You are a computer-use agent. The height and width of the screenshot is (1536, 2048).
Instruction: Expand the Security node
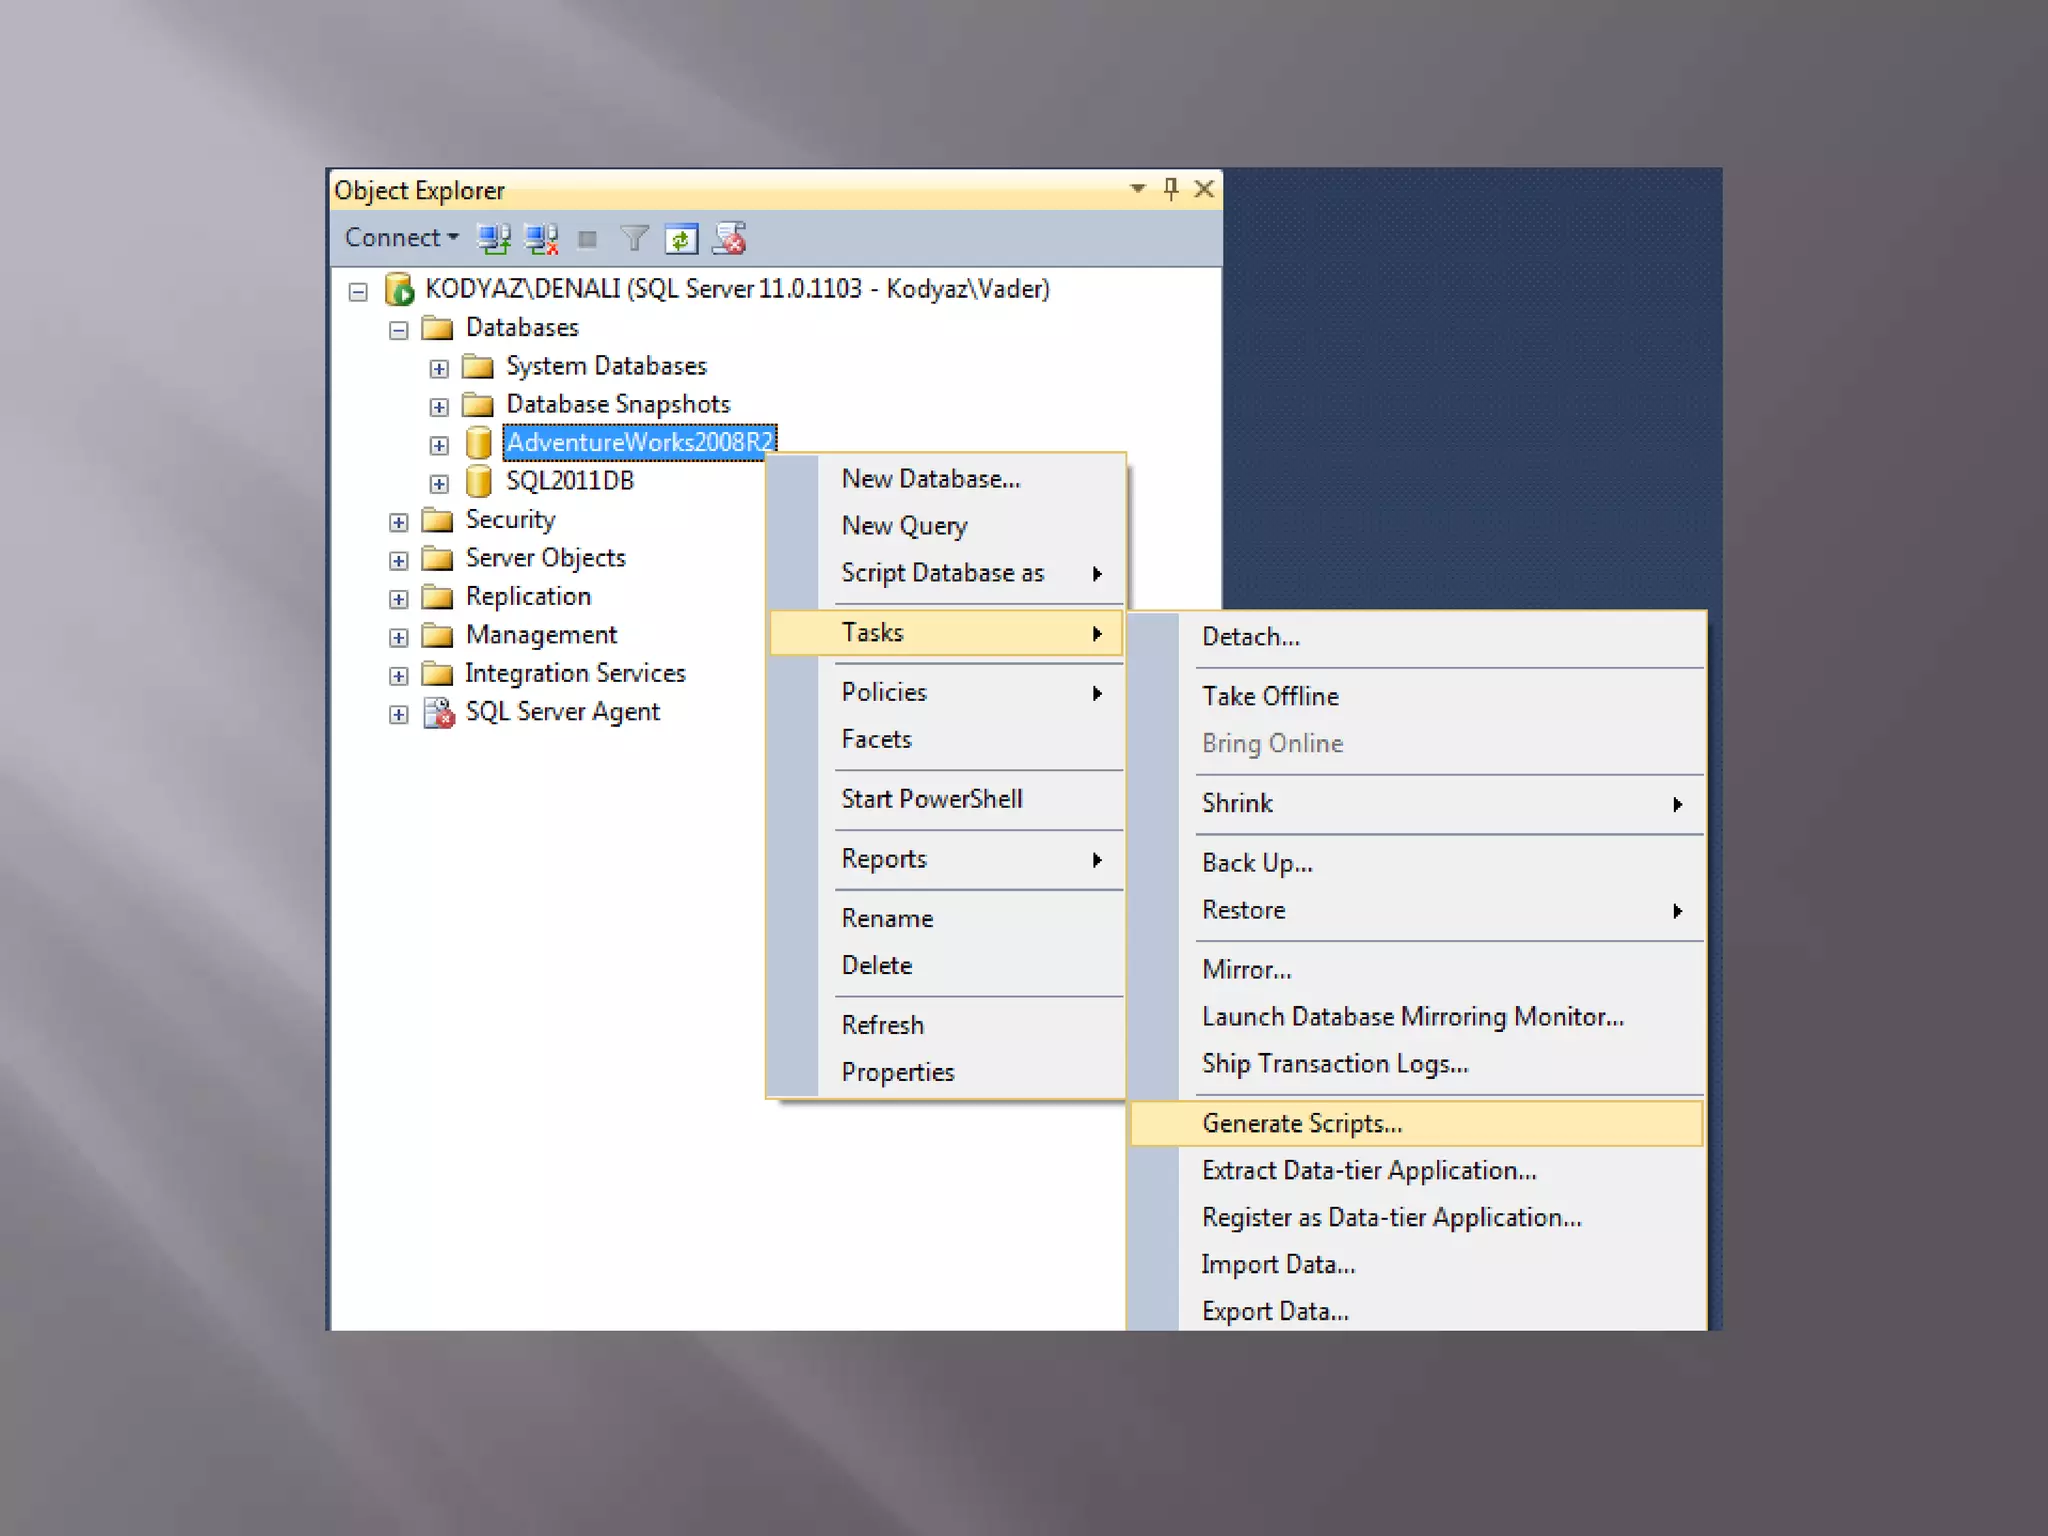click(x=398, y=523)
